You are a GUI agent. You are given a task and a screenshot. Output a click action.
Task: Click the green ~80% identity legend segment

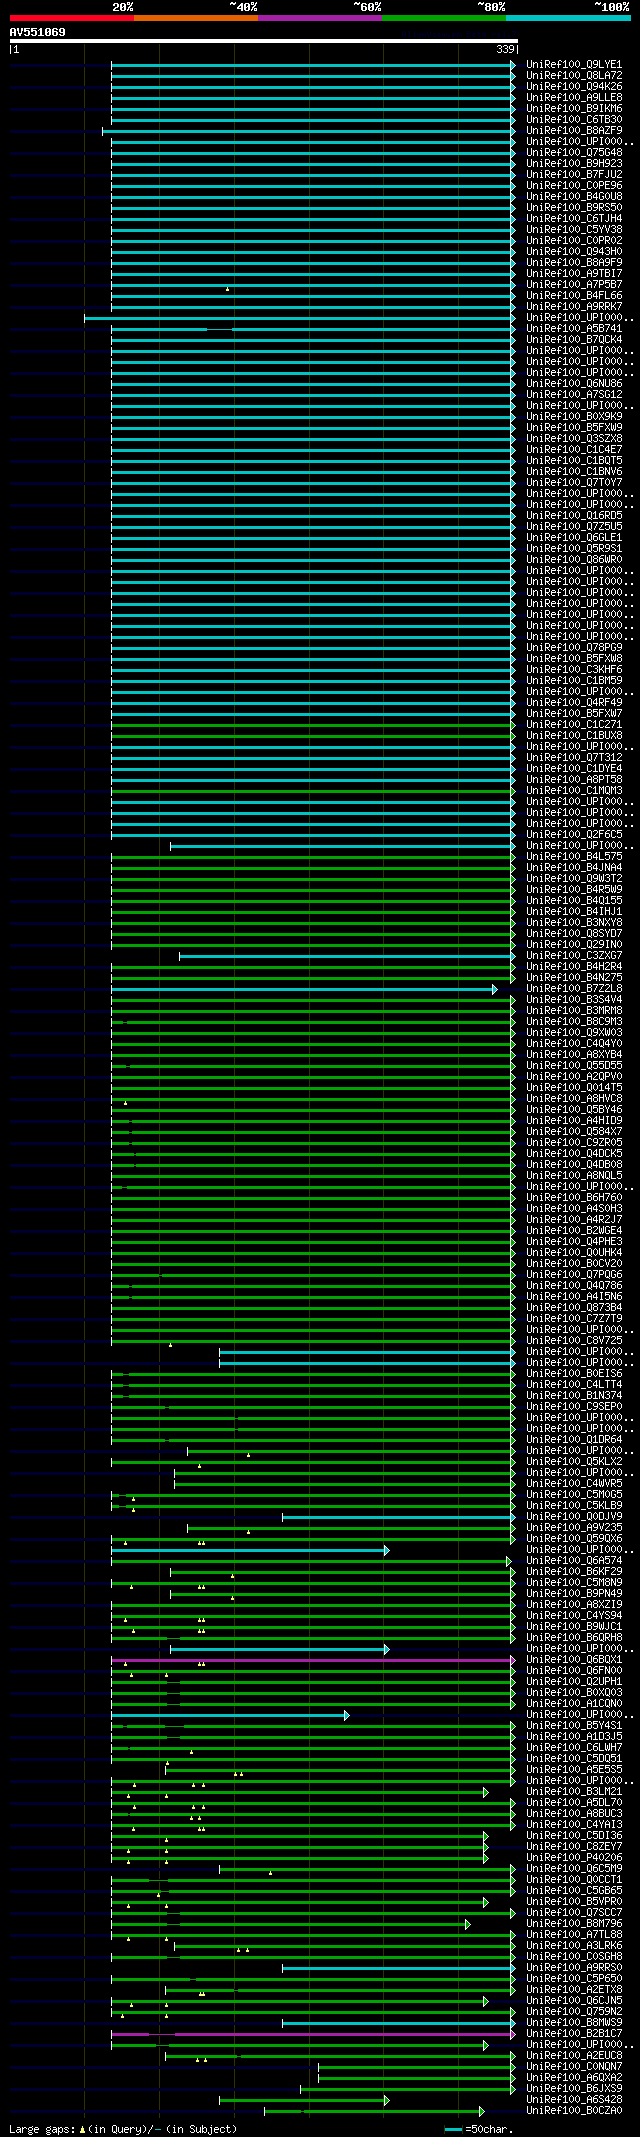444,18
